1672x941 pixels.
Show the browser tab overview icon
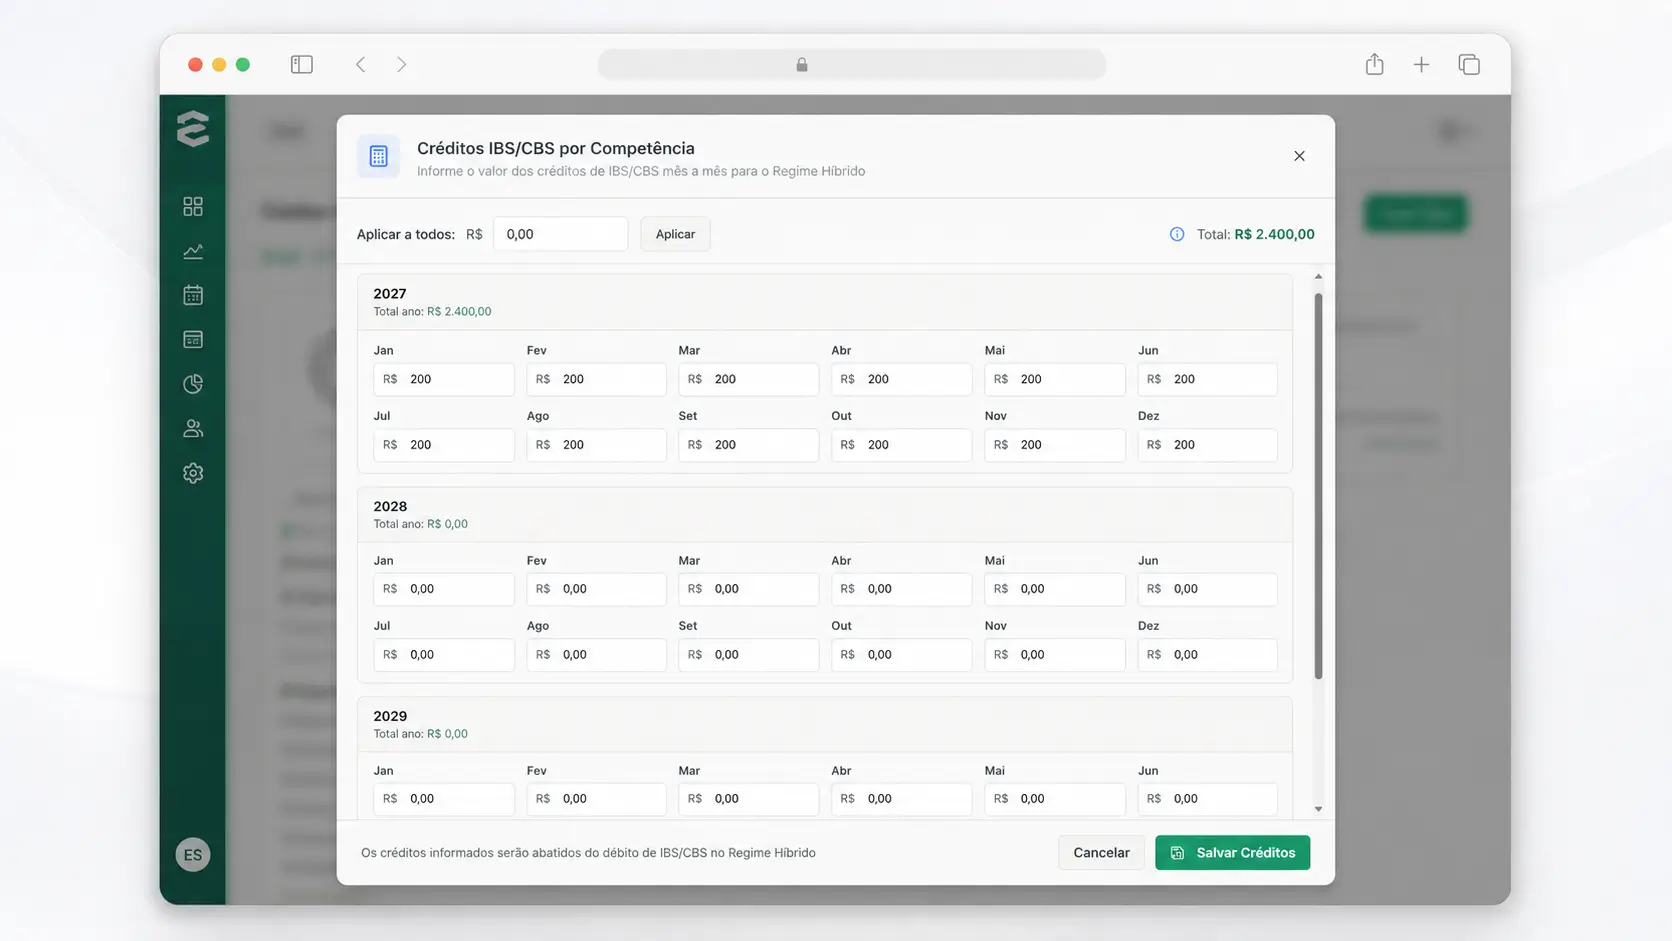pos(1469,64)
